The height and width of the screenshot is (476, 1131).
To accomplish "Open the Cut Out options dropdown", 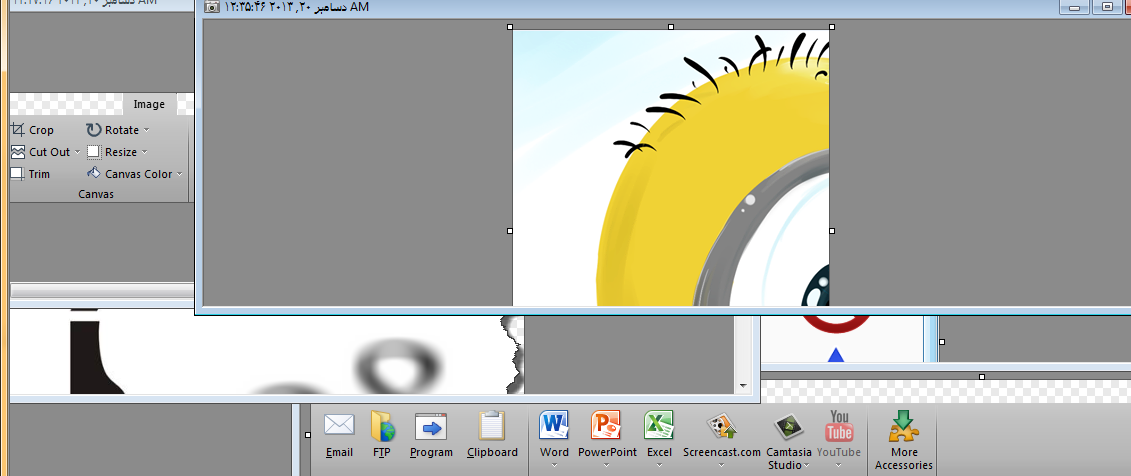I will [x=77, y=153].
